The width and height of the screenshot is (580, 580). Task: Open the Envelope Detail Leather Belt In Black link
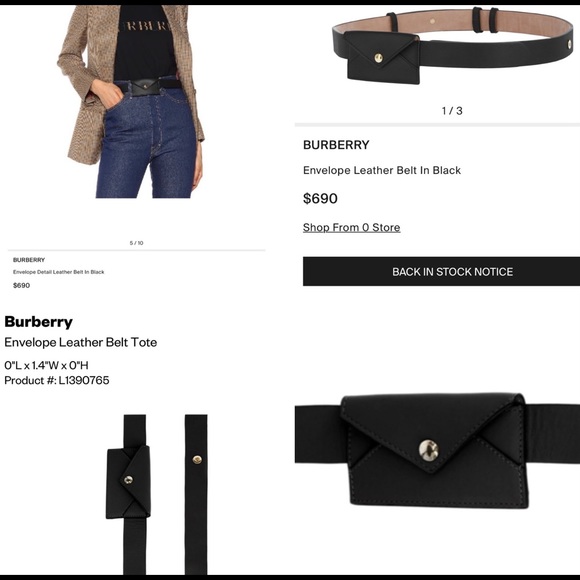coord(58,272)
